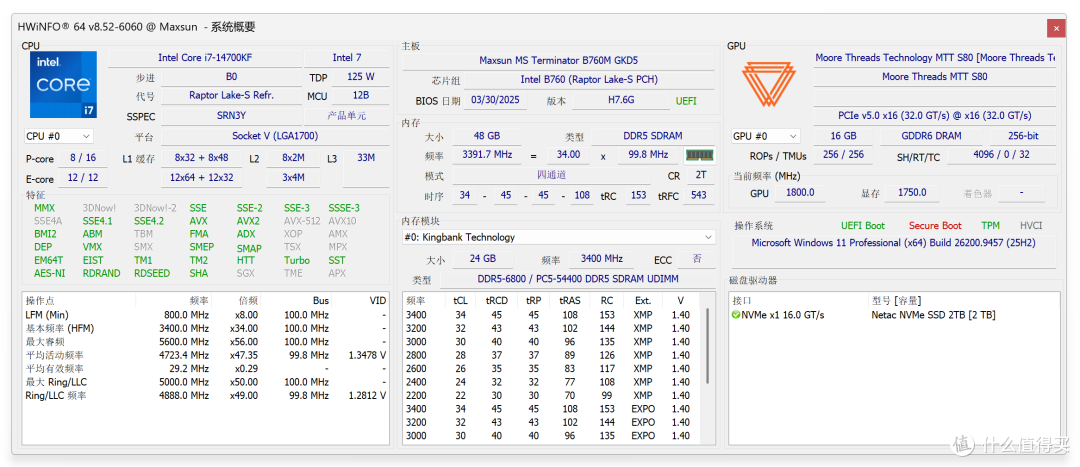Click the DDR5-6800 / PC5-54400 module type field
The image size is (1080, 467).
(577, 280)
